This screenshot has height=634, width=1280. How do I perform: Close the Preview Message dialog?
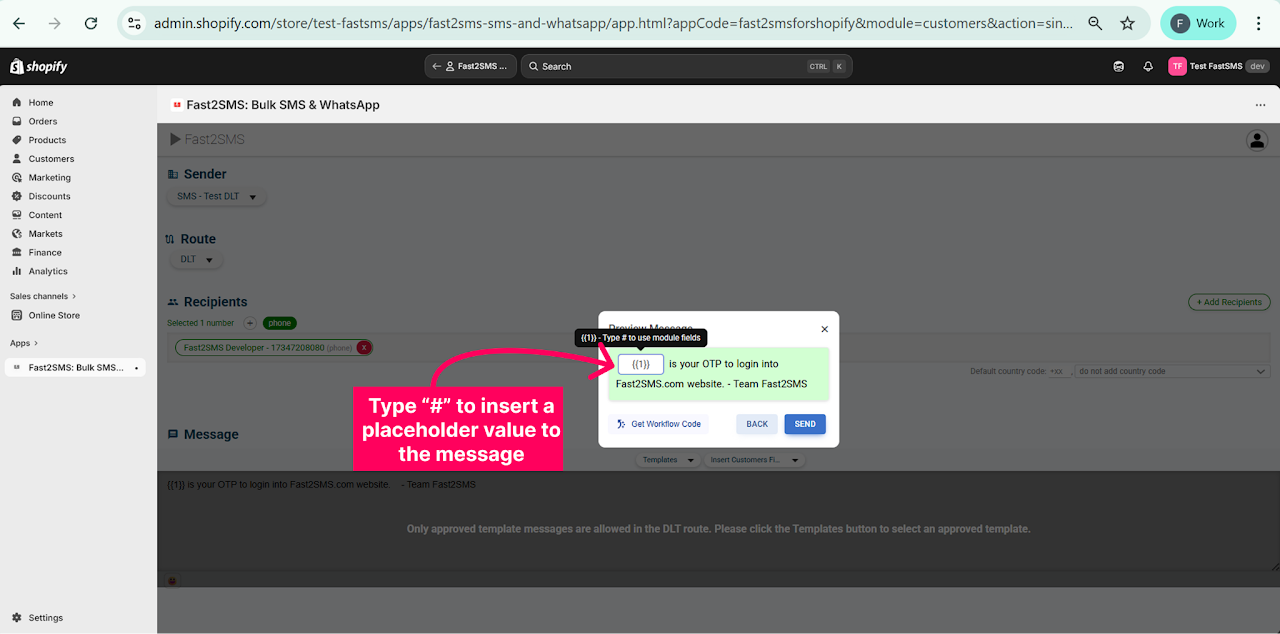click(x=824, y=329)
